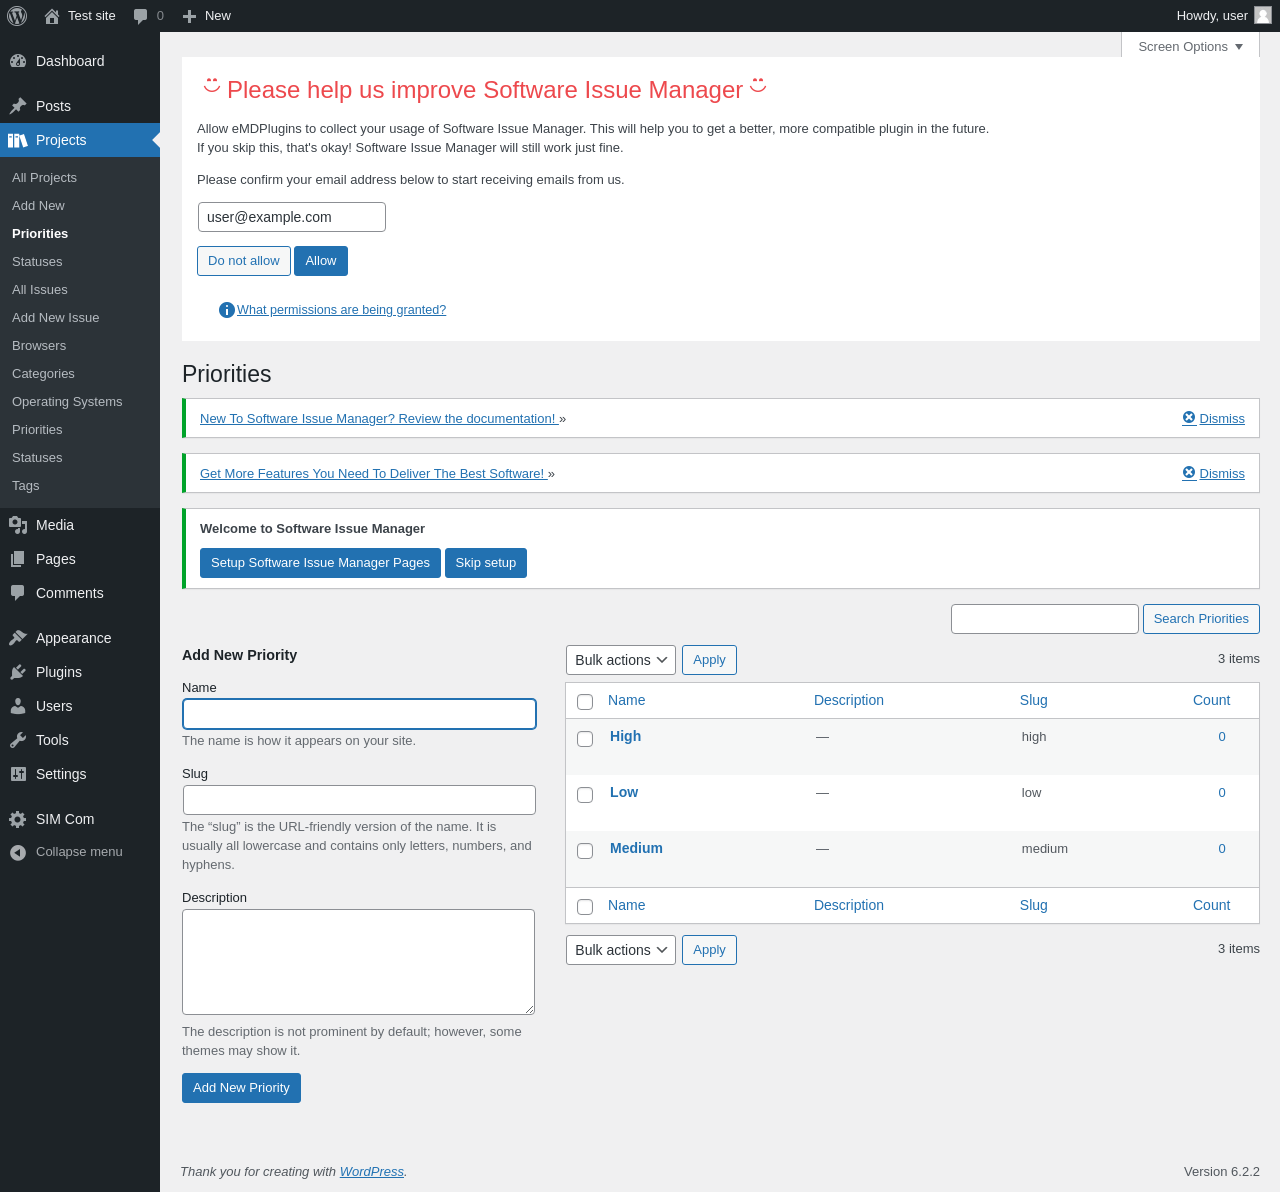Screen dimensions: 1280x1192
Task: Click the top Apply button
Action: coord(709,660)
